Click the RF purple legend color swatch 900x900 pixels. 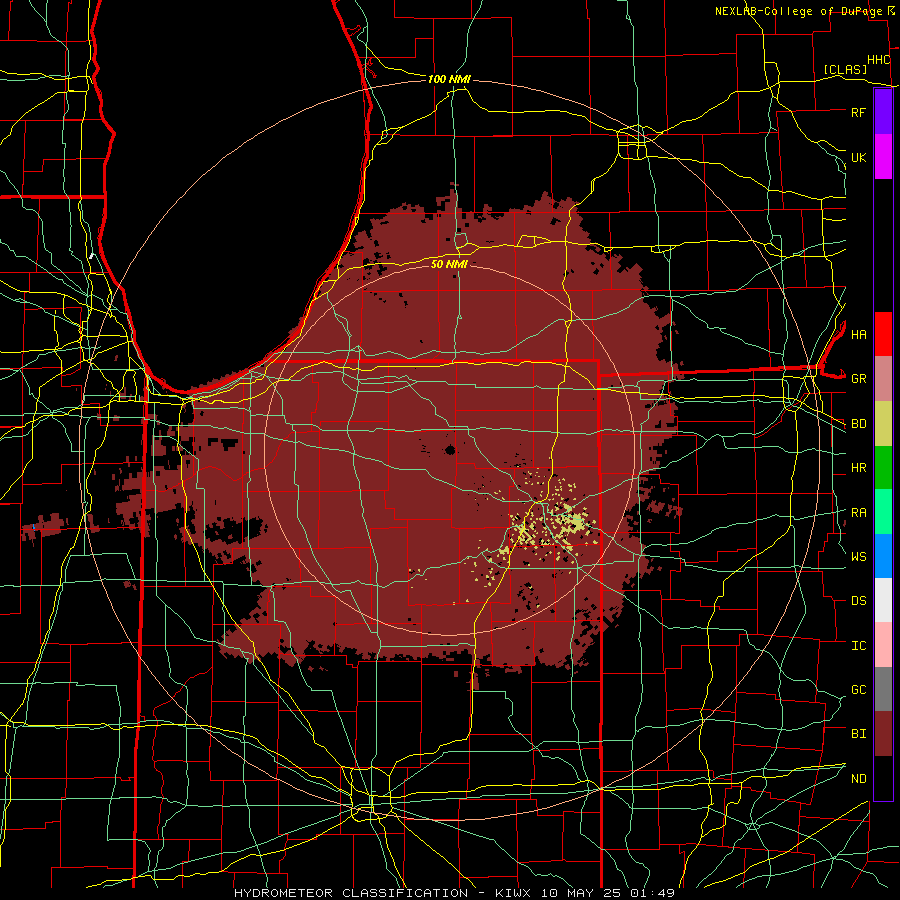coord(883,112)
